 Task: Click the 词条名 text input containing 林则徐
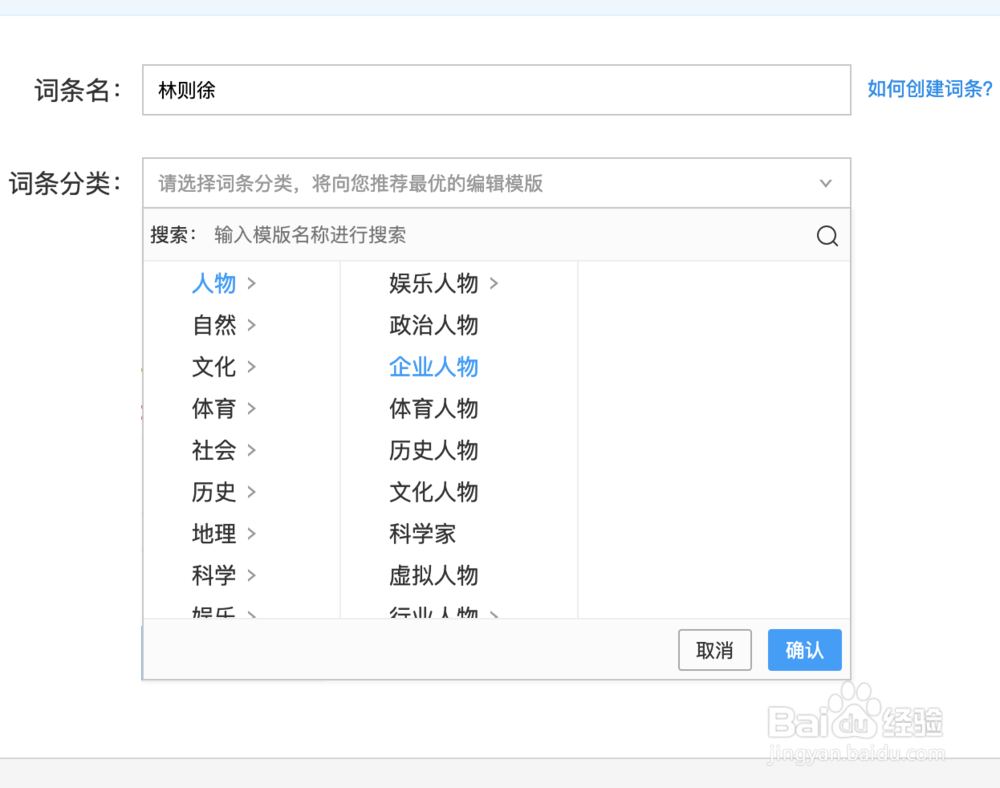[x=496, y=89]
